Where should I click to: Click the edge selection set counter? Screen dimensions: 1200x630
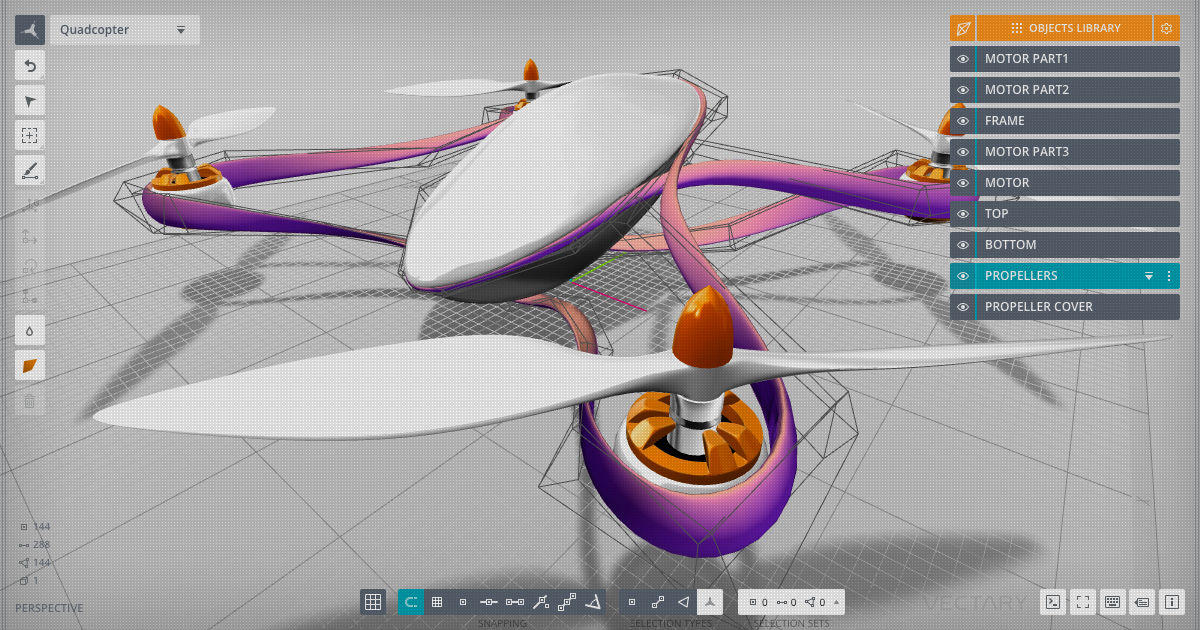click(787, 602)
